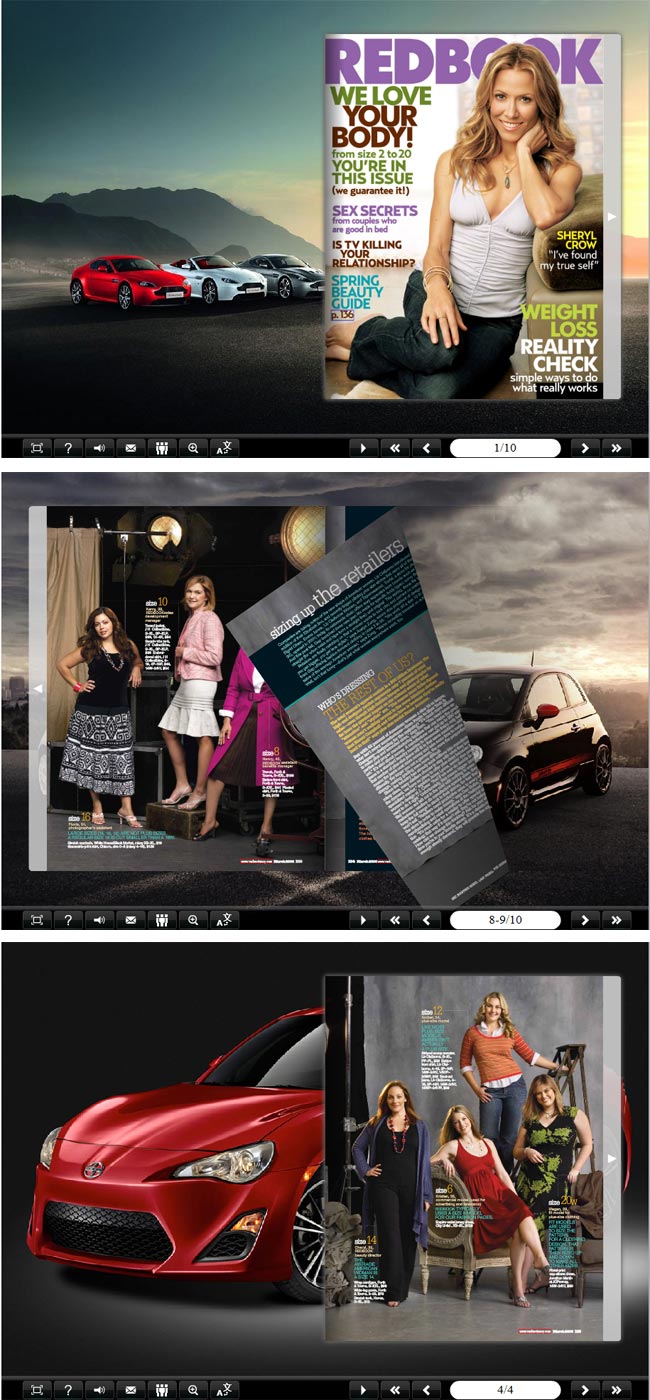Jump to first page in 1/10 viewer
This screenshot has height=1400, width=650.
point(395,448)
